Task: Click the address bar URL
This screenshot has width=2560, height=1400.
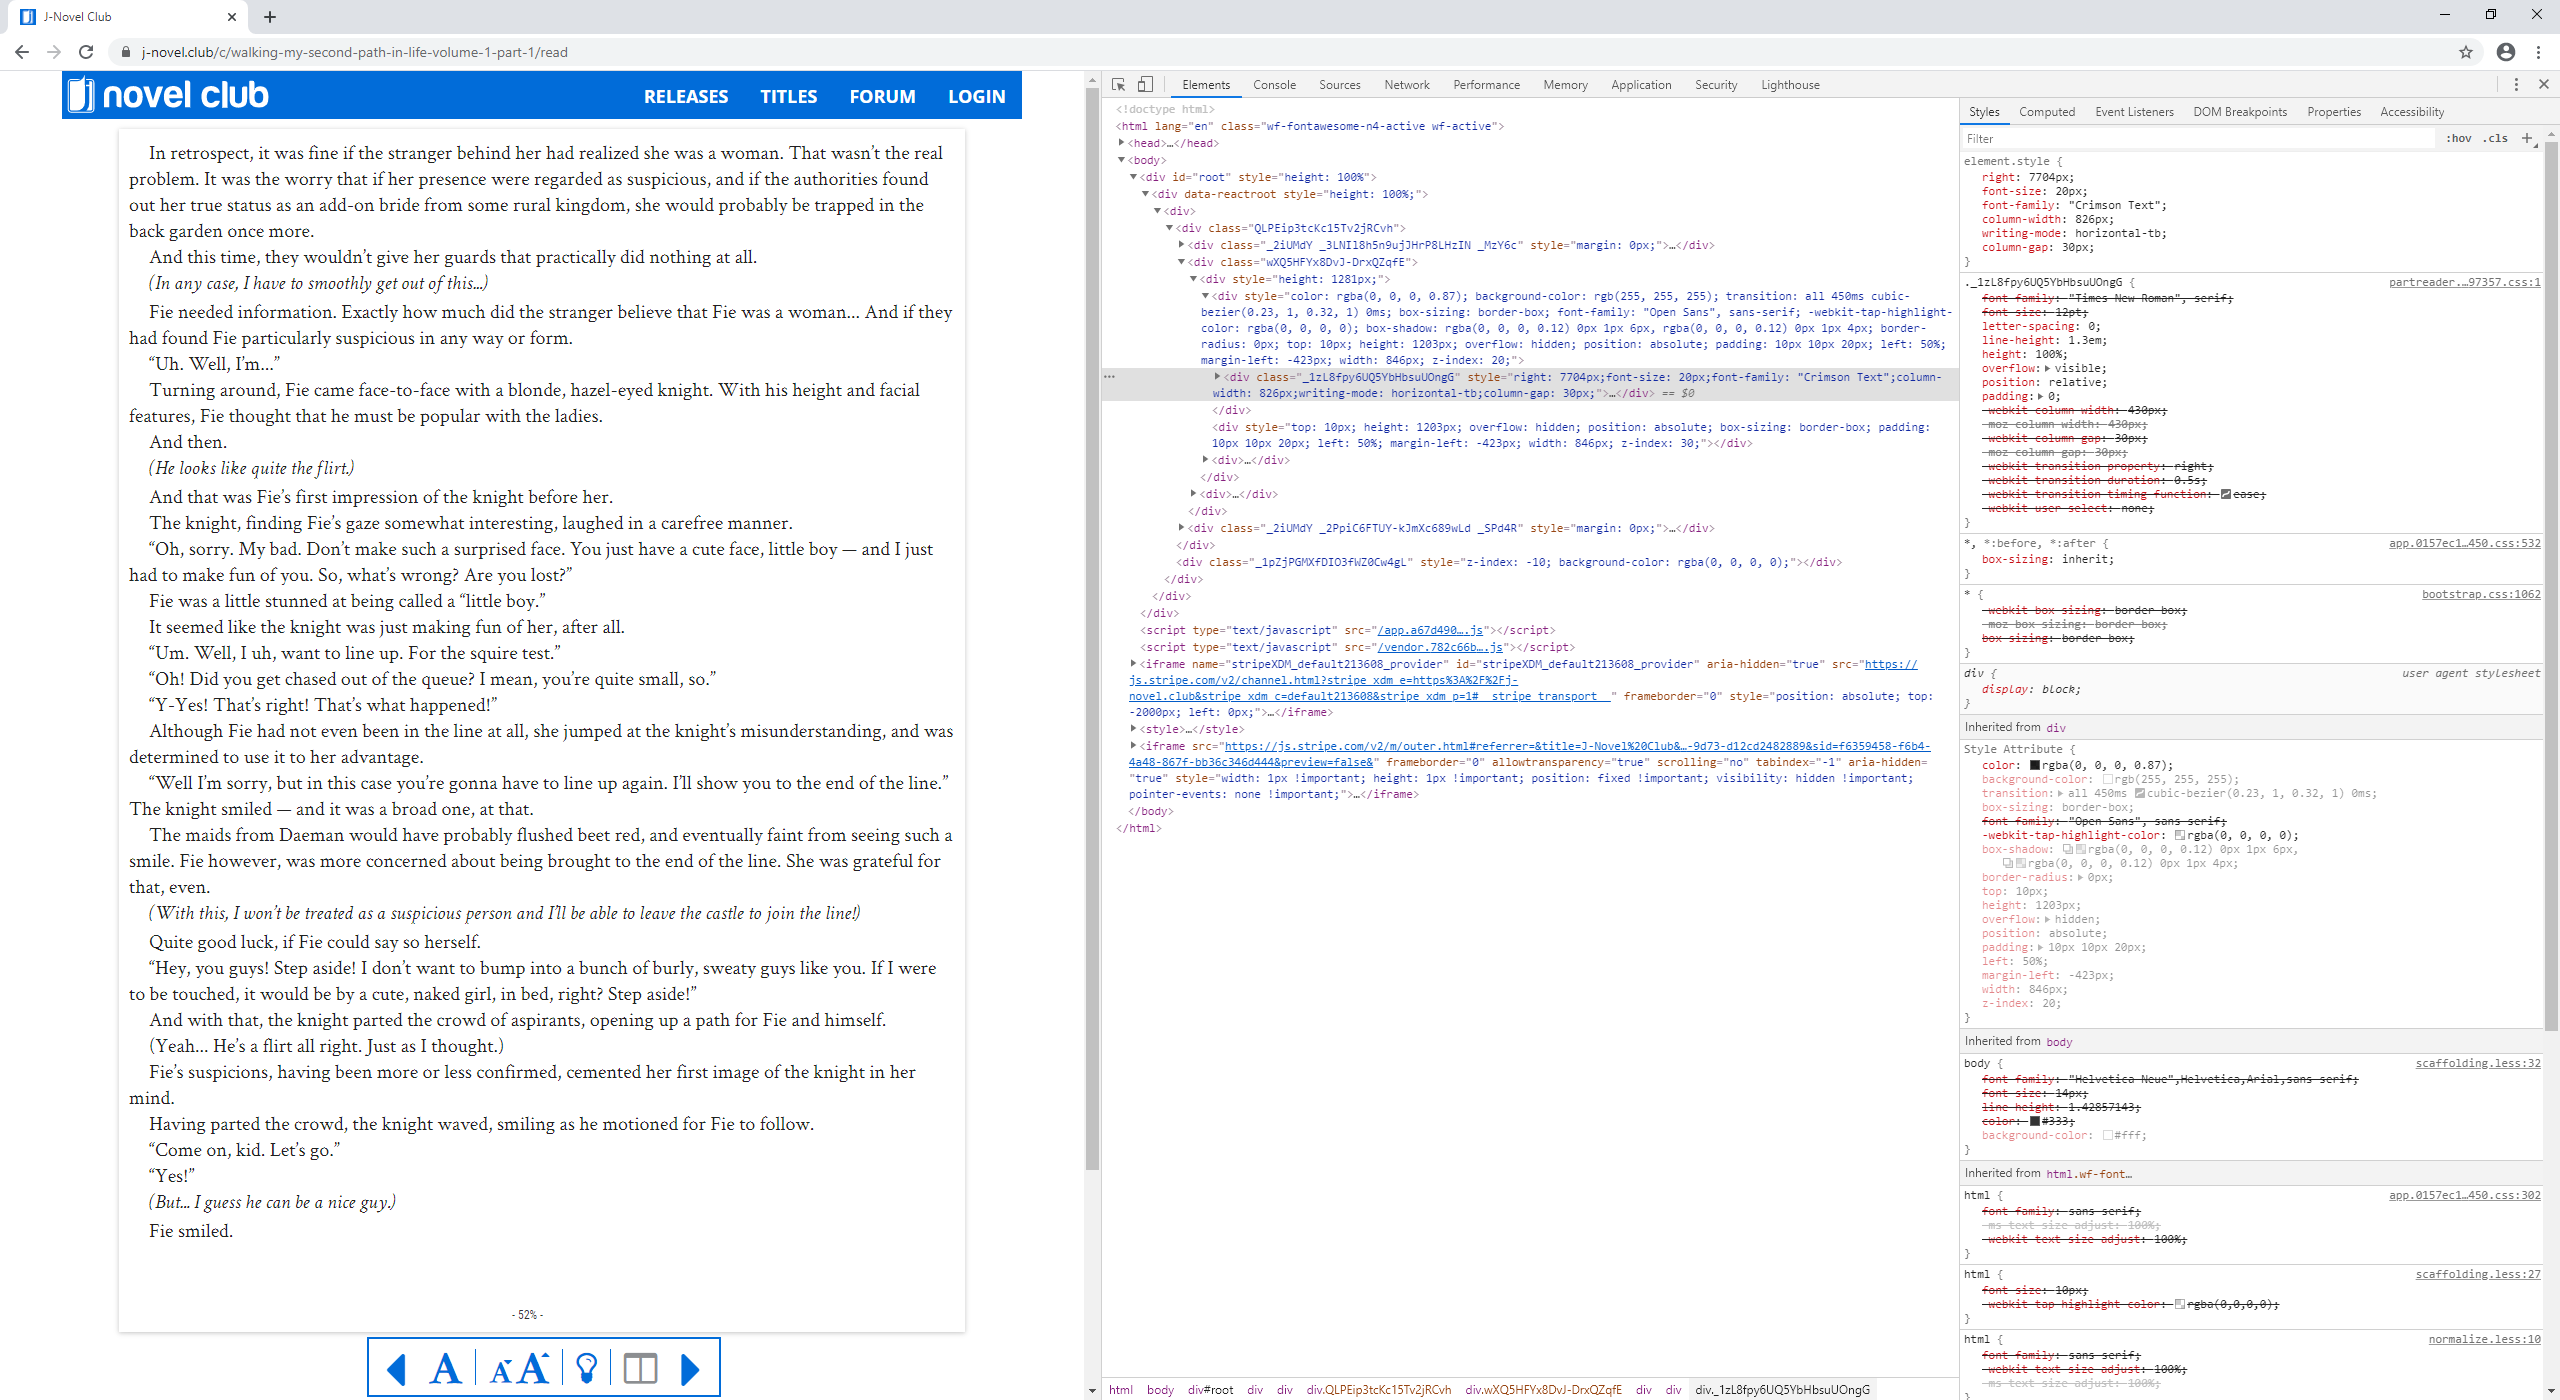Action: 354,52
